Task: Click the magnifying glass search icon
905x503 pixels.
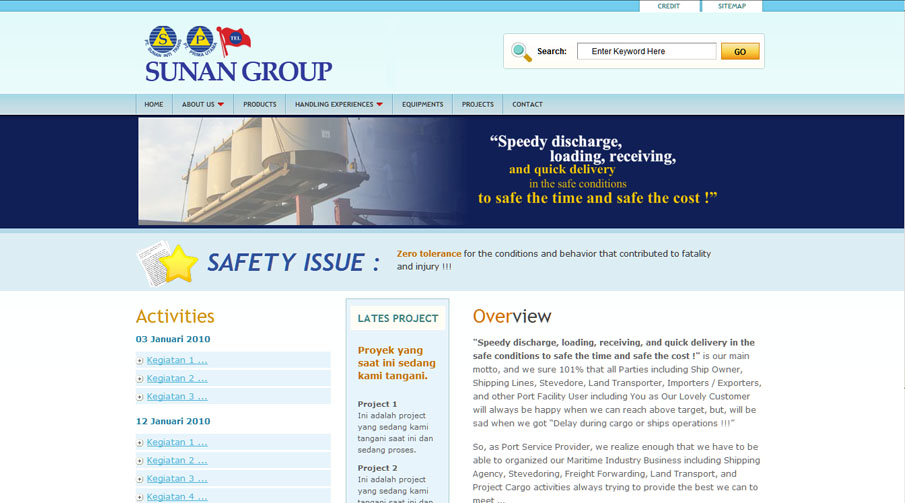Action: [521, 52]
